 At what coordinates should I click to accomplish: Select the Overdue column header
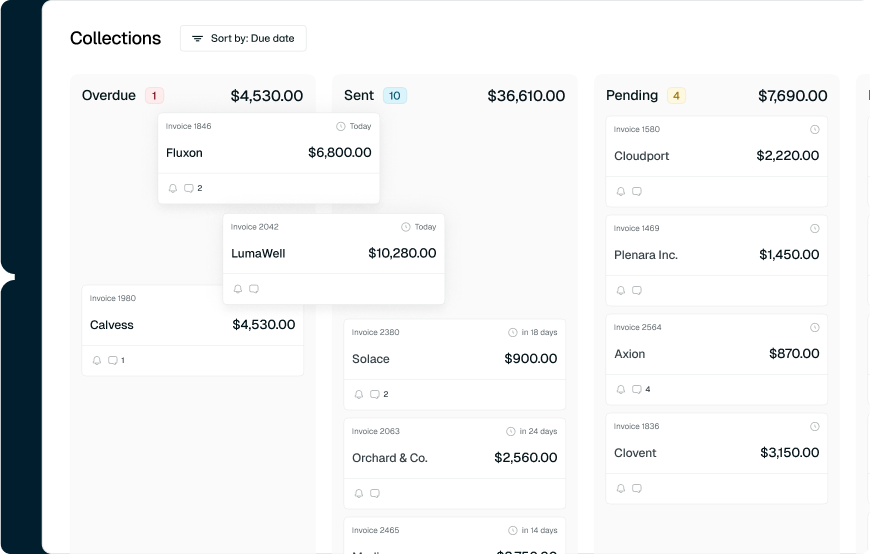pyautogui.click(x=109, y=96)
